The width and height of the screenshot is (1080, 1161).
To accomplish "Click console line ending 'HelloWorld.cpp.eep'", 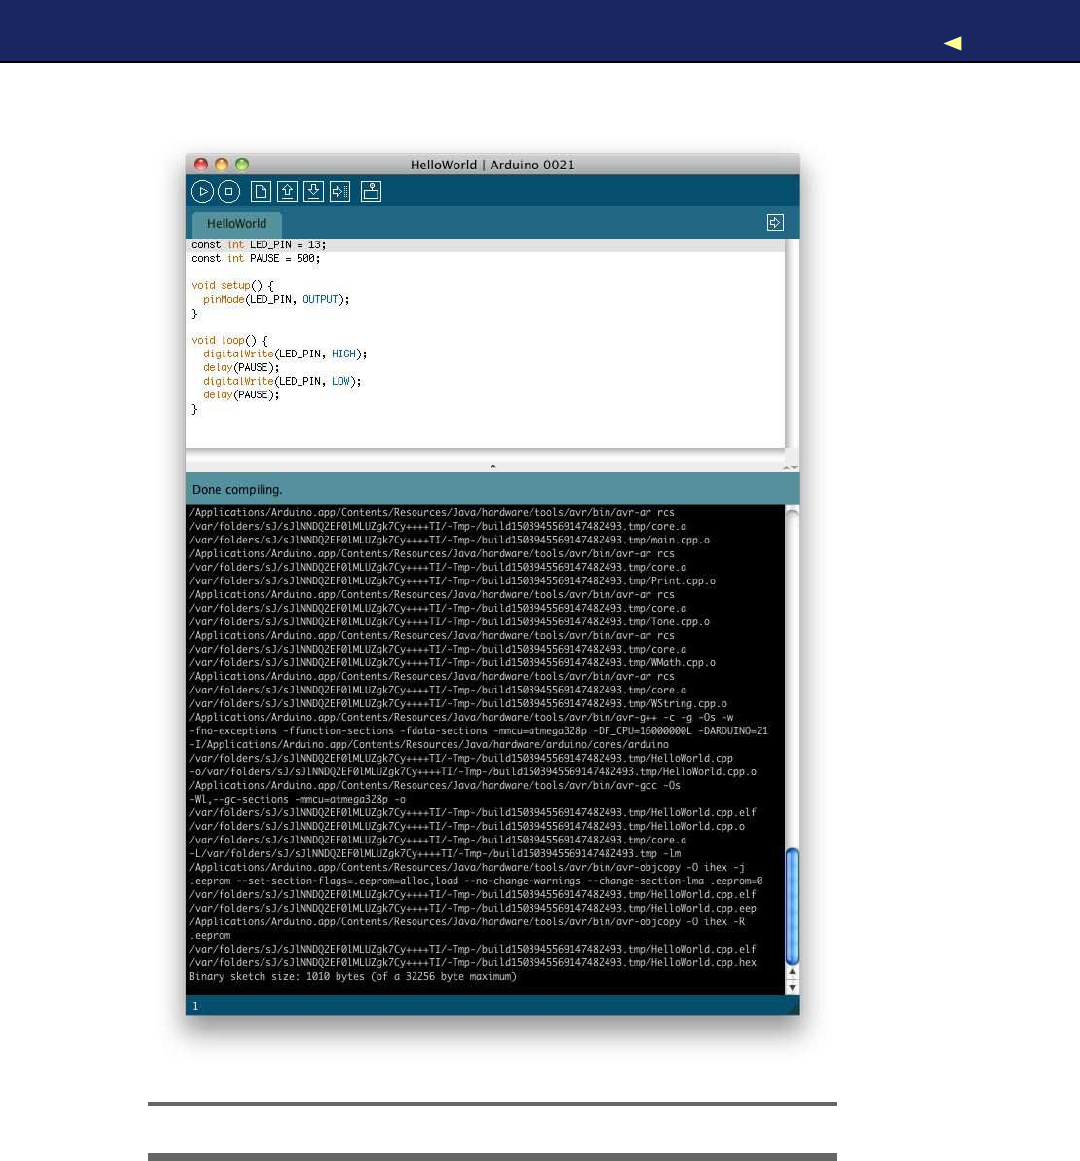I will click(472, 909).
